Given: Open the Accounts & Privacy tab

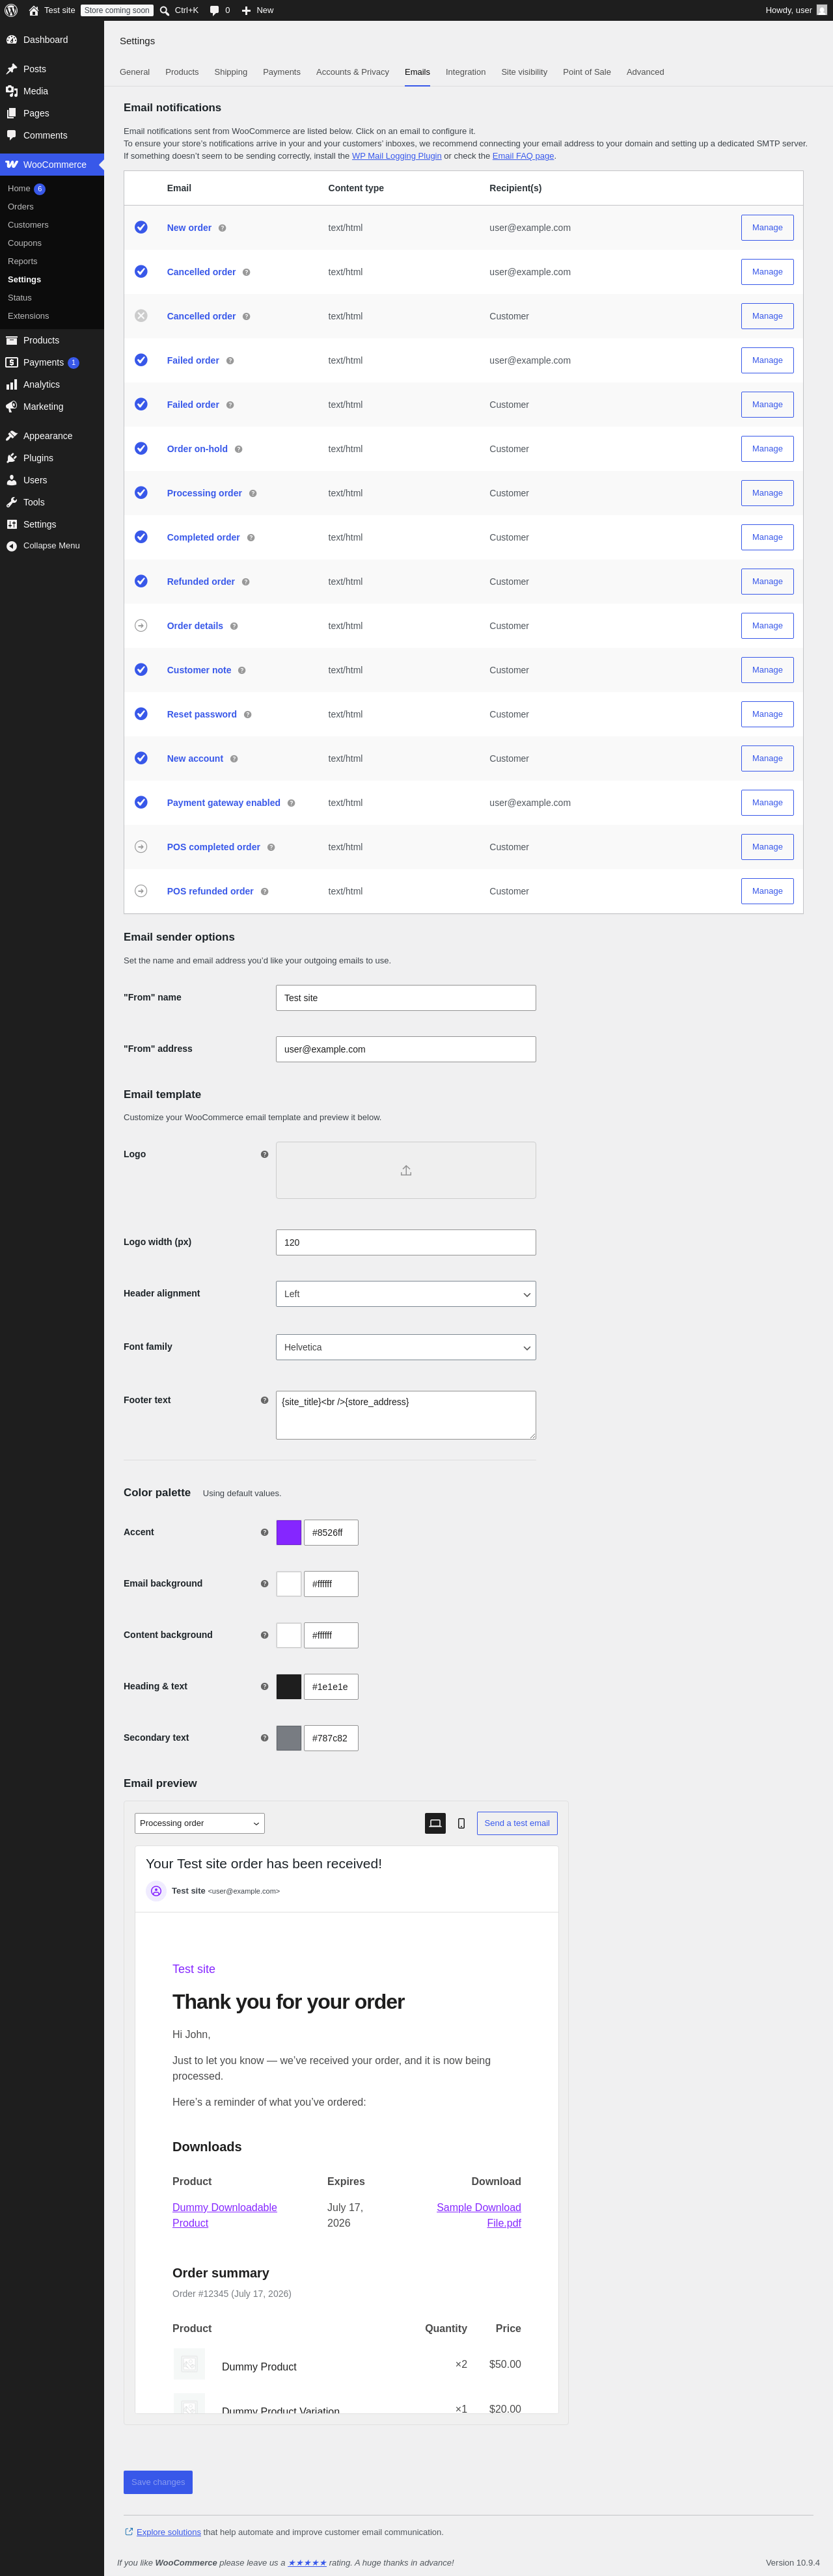Looking at the screenshot, I should (x=353, y=72).
